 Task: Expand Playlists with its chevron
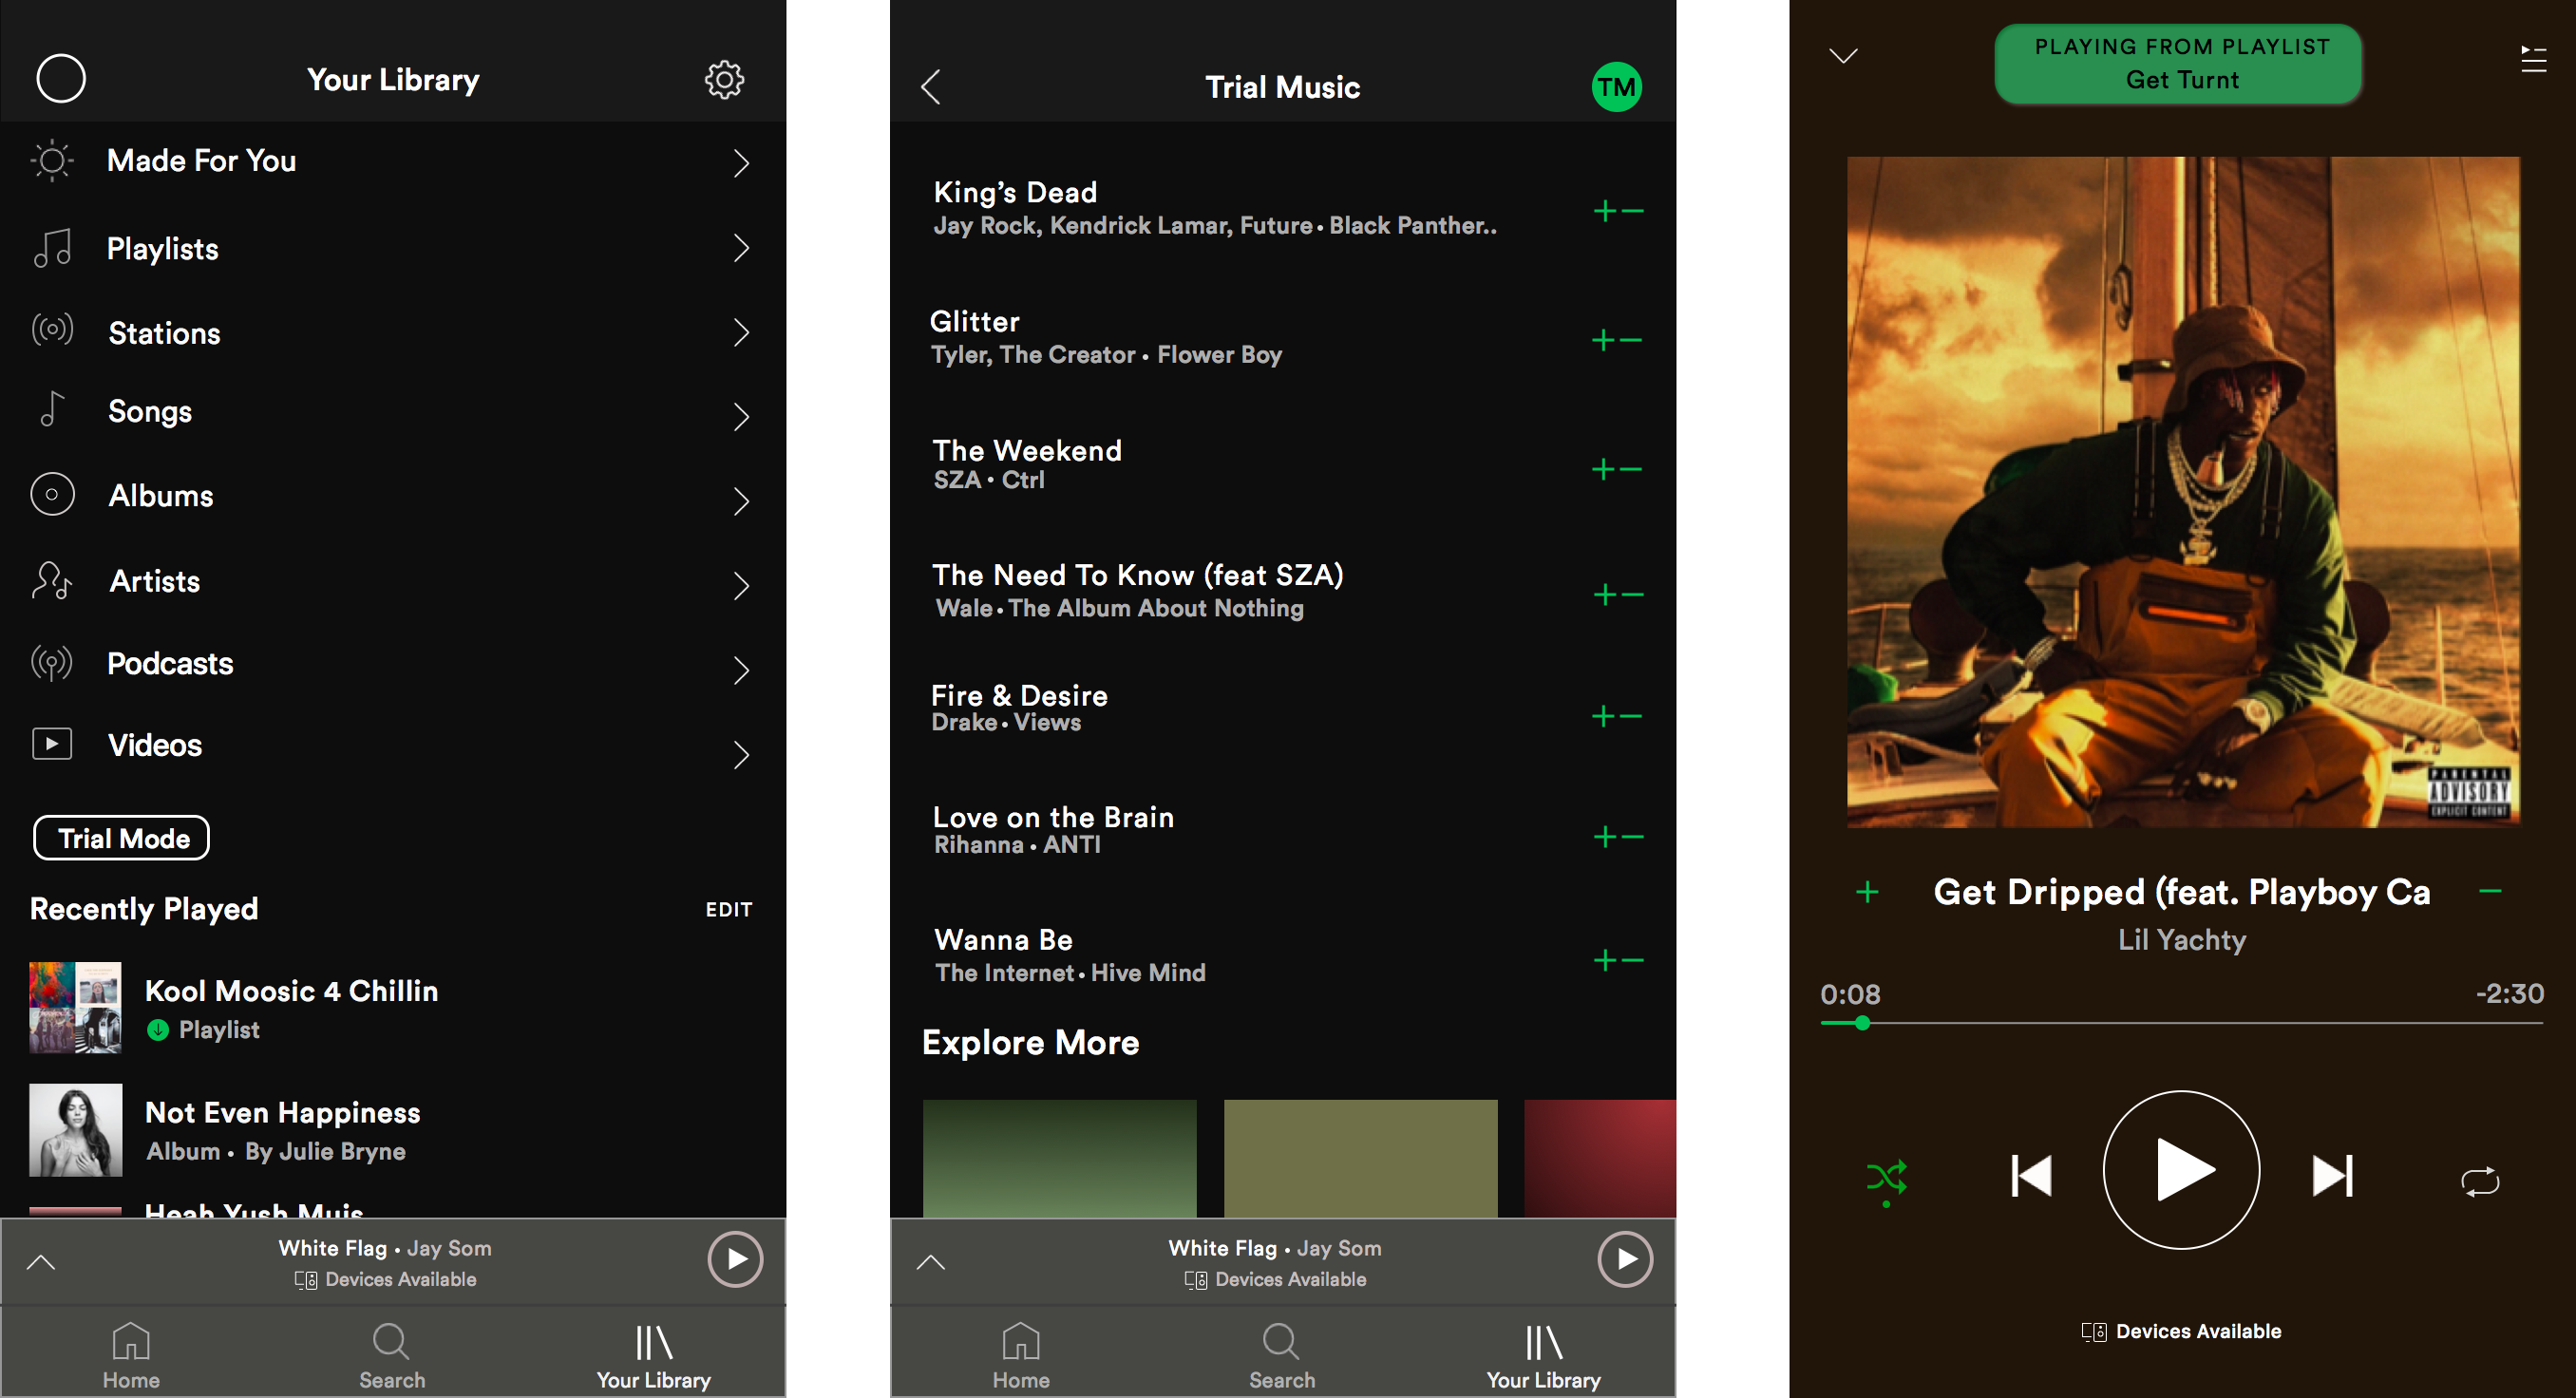[x=741, y=248]
